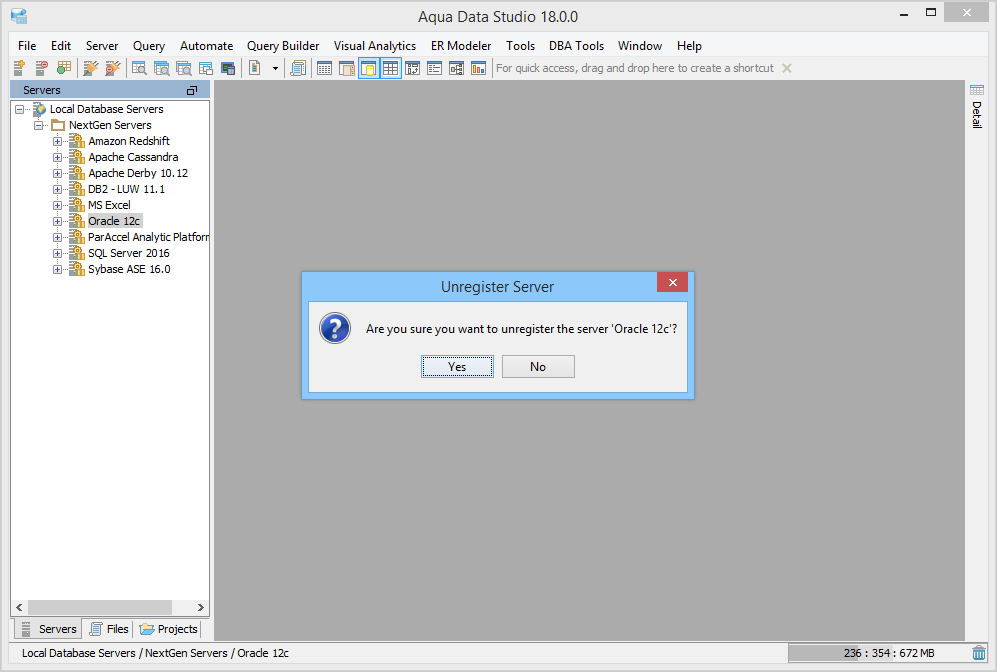
Task: Click the form list view toolbar icon
Action: (x=434, y=68)
